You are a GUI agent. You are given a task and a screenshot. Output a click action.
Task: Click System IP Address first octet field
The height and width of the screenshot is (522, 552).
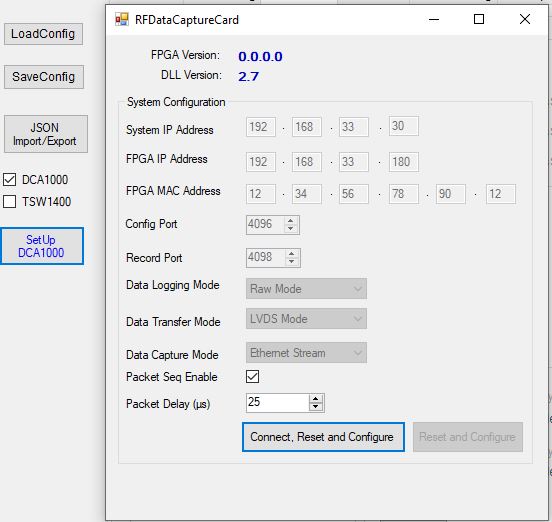tap(261, 127)
